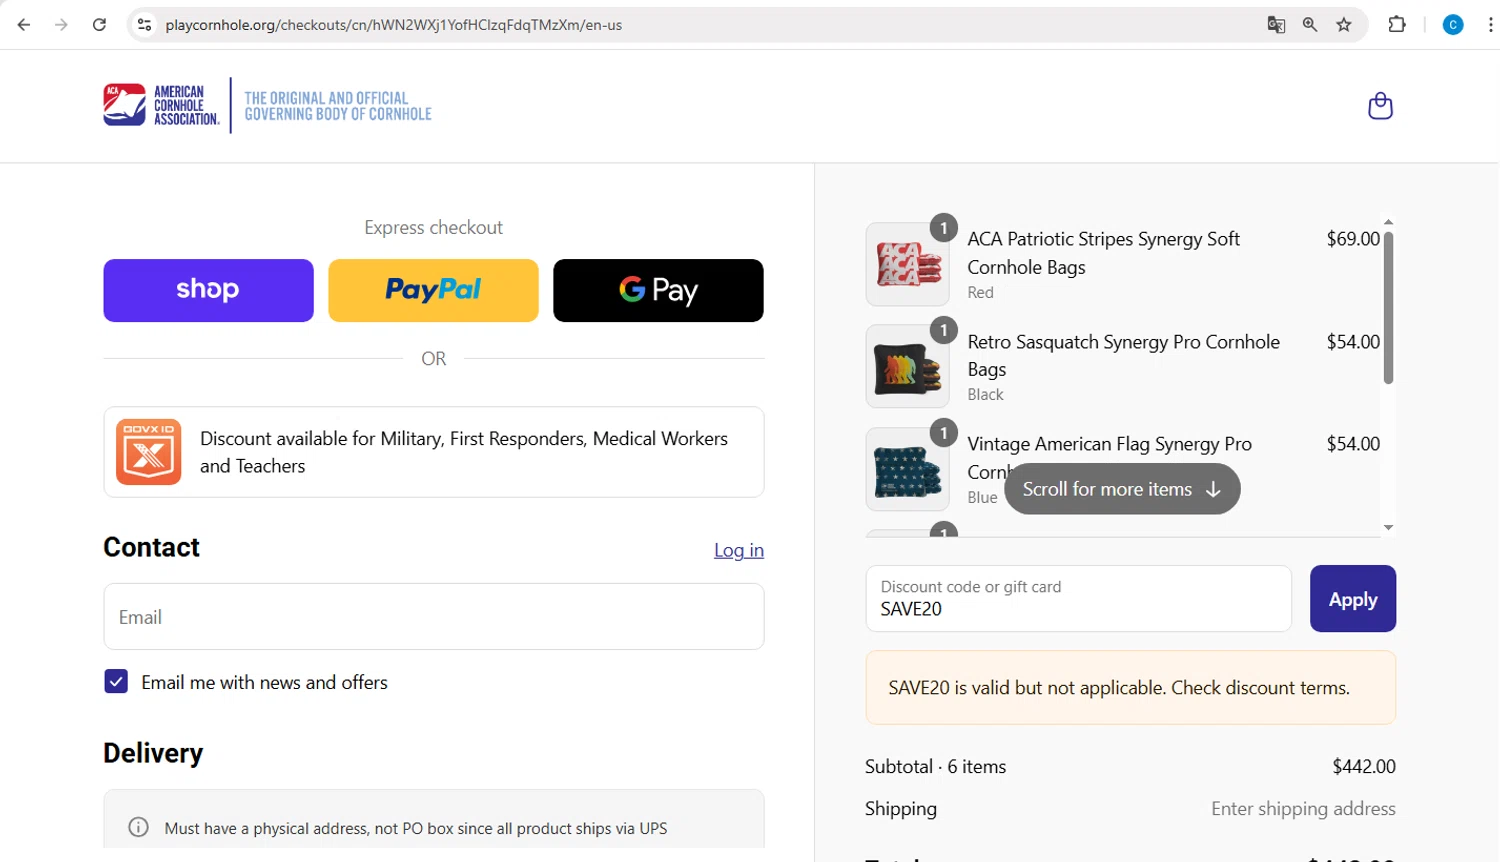Viewport: 1500px width, 862px height.
Task: Click the Black variant label
Action: pos(985,394)
